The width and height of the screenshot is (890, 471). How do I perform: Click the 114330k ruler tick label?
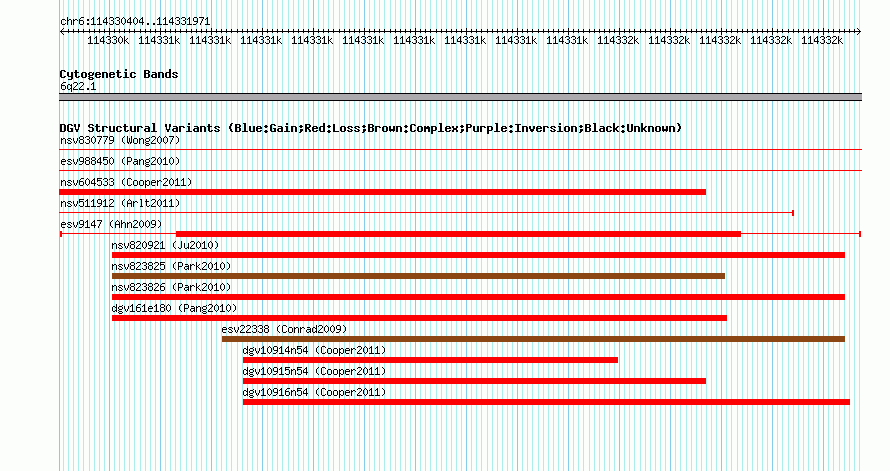point(108,40)
